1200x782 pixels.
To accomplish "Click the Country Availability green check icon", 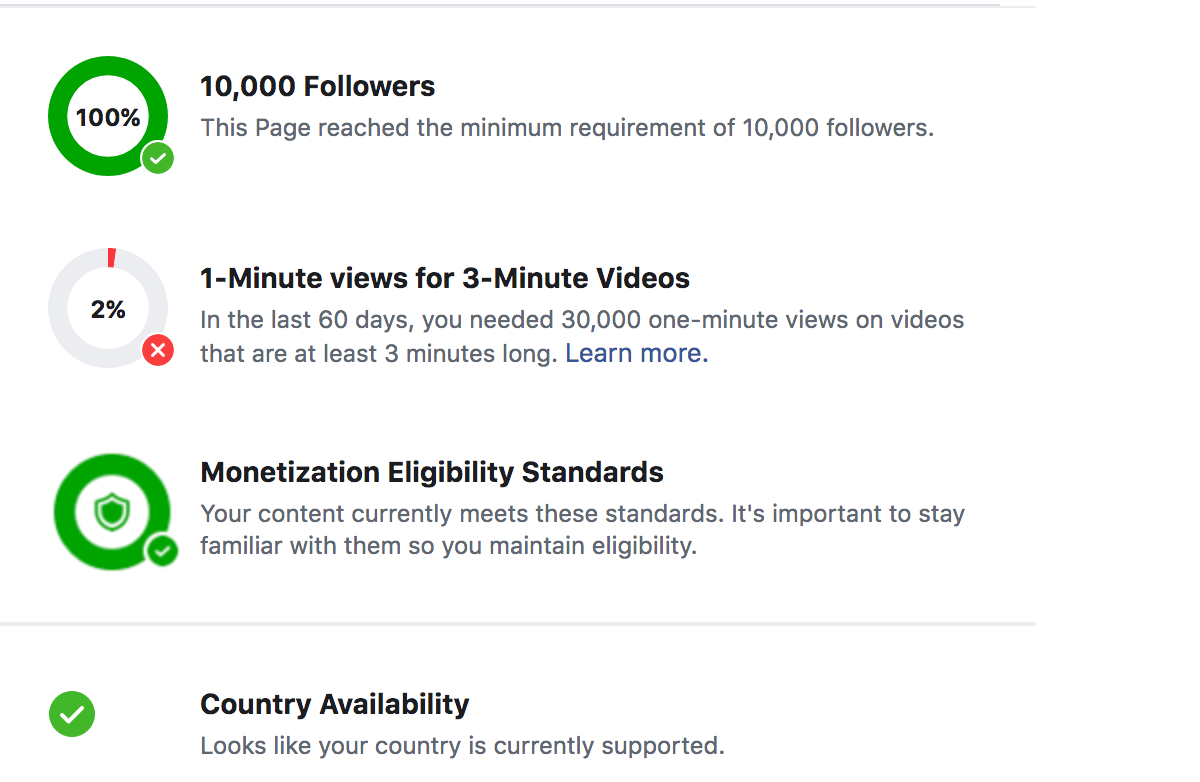I will 72,714.
